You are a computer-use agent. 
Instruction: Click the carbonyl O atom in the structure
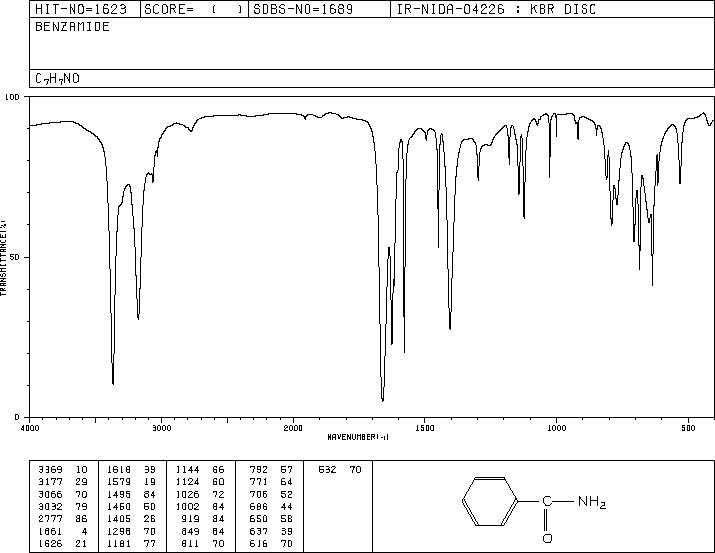(547, 538)
